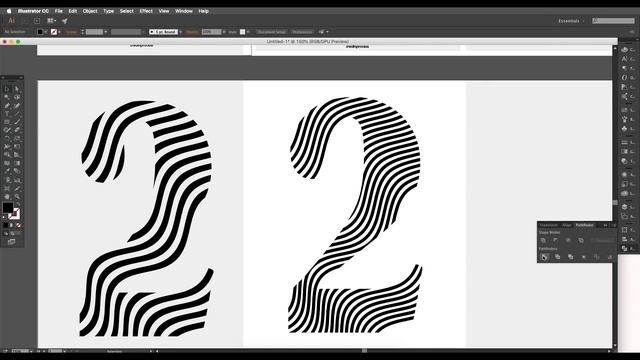Select the Direct Selection tool
Viewport: 640px width, 360px height.
[x=17, y=89]
